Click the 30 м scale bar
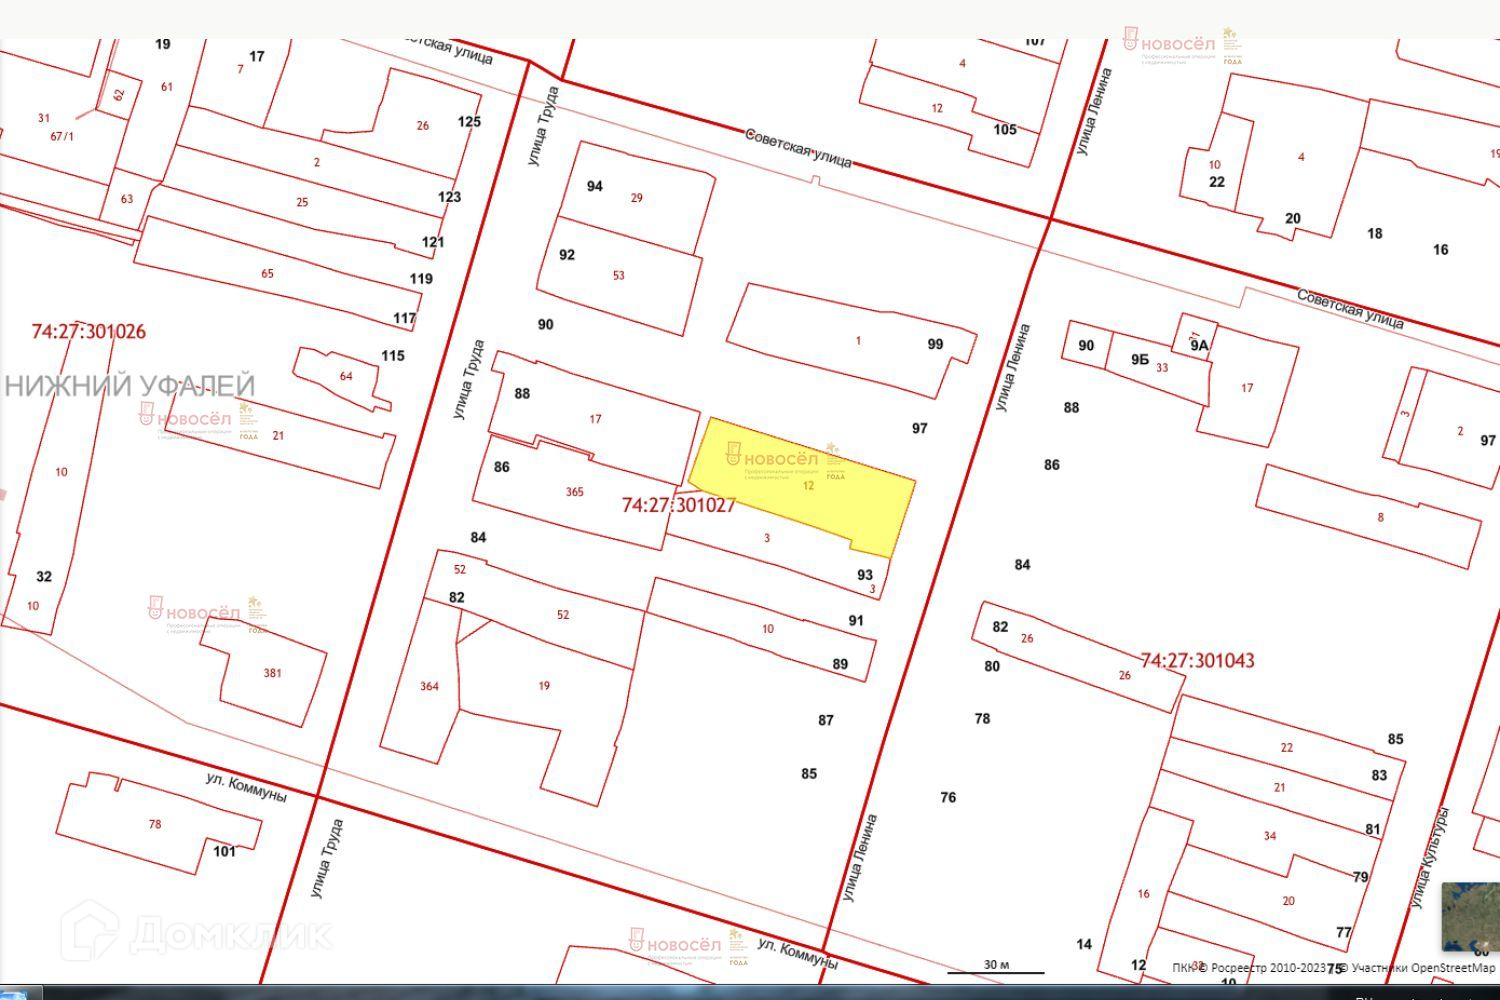This screenshot has width=1500, height=1000. tap(996, 966)
